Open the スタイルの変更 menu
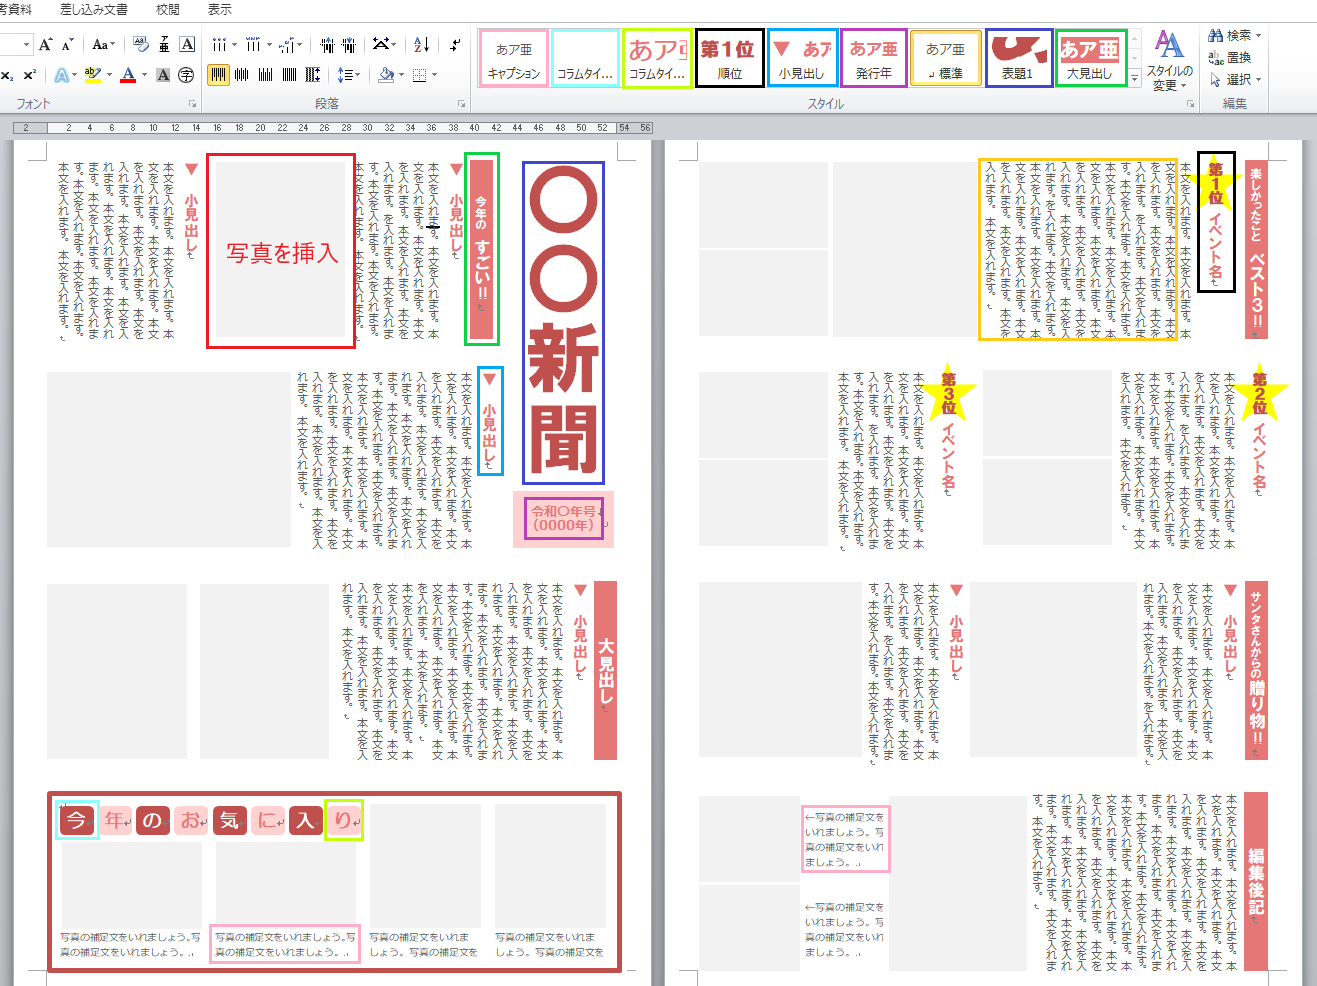Viewport: 1317px width, 986px height. pos(1169,60)
